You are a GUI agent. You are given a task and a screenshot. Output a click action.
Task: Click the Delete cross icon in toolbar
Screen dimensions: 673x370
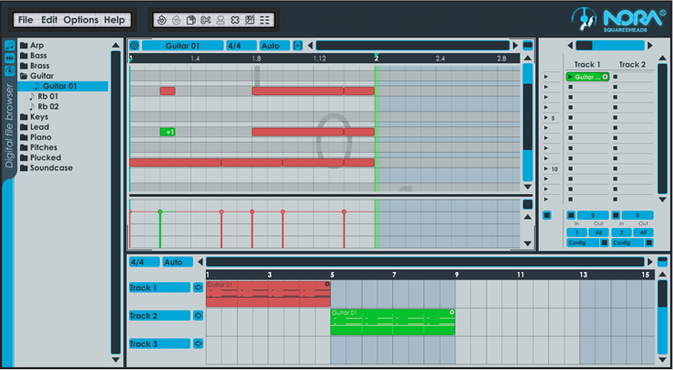pos(235,20)
